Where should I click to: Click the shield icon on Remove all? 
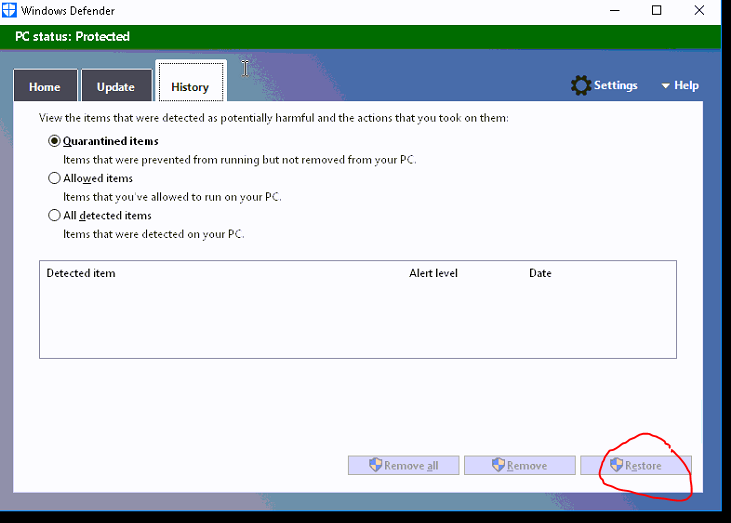[375, 465]
